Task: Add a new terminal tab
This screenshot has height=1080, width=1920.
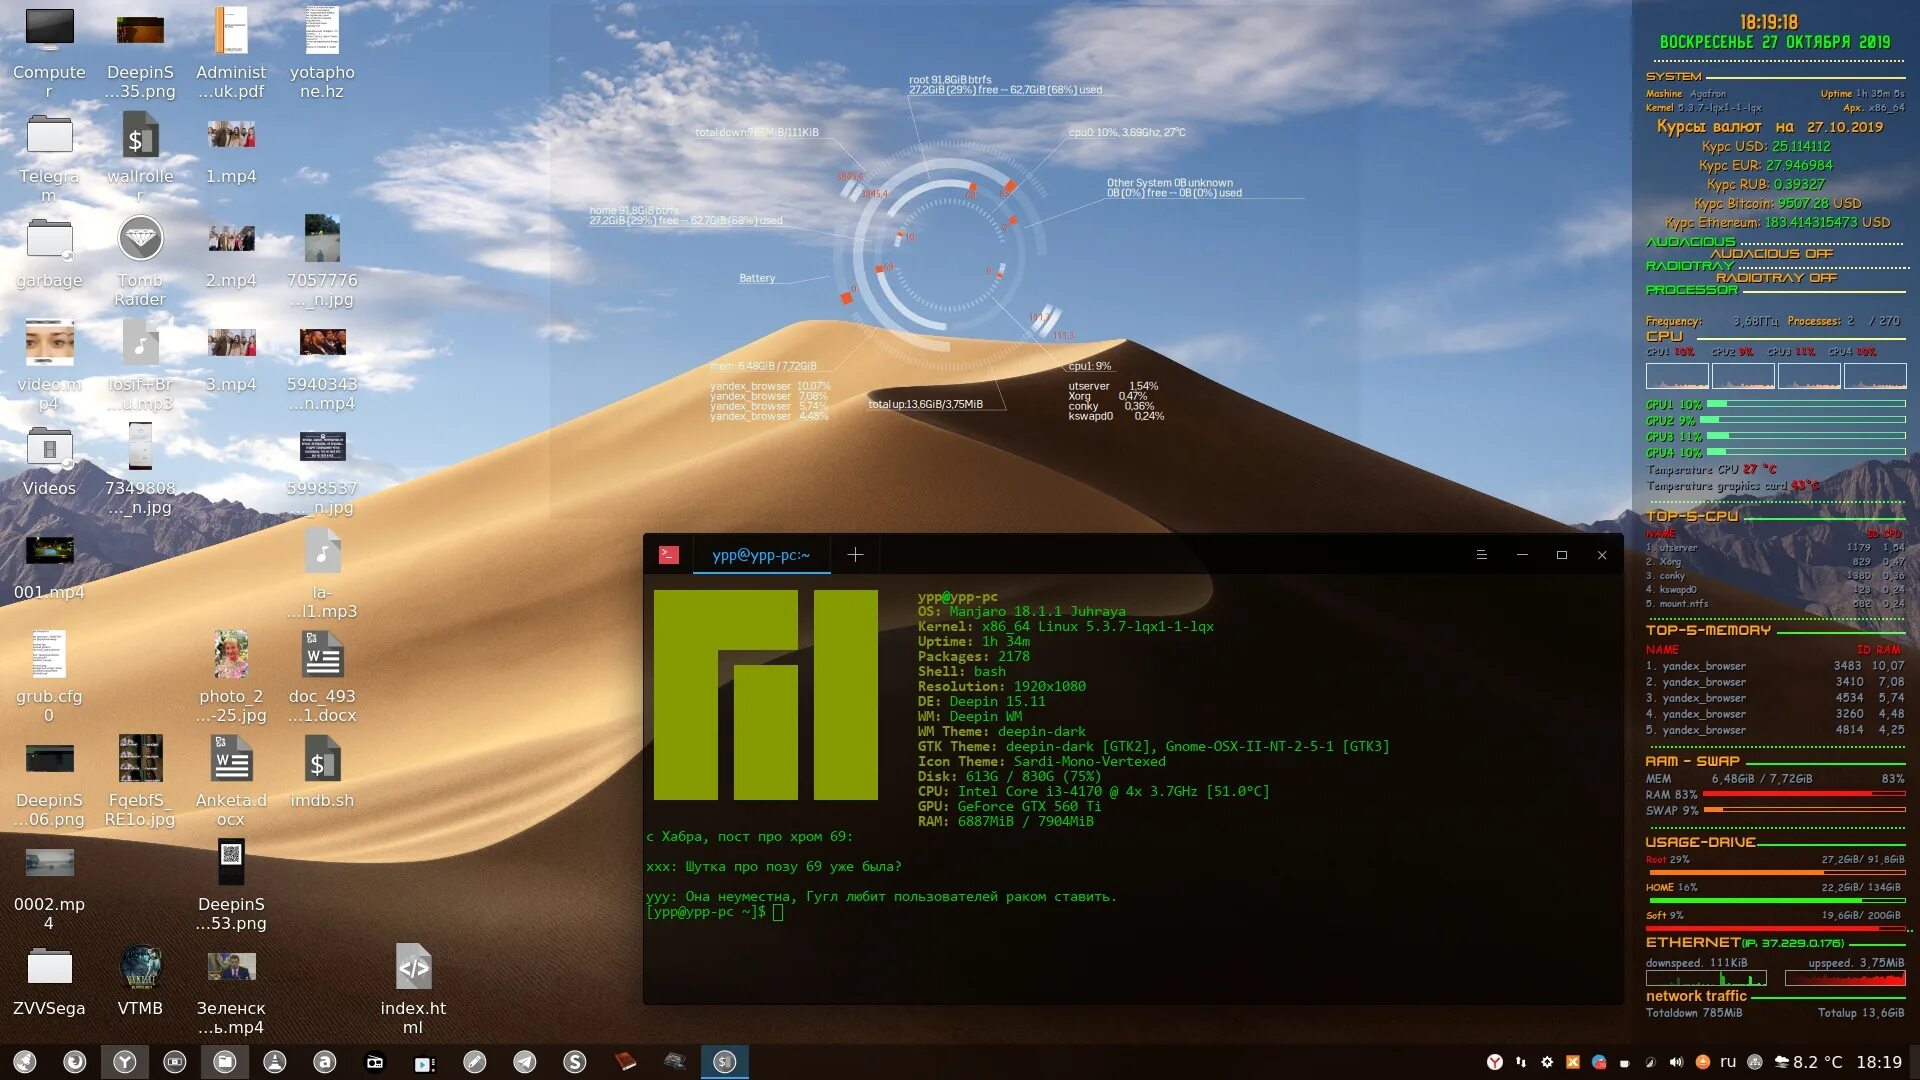Action: (x=855, y=555)
